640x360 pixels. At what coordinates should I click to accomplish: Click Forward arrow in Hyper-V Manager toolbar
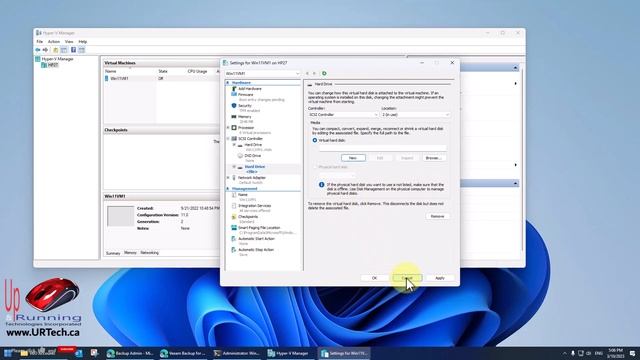click(x=45, y=50)
